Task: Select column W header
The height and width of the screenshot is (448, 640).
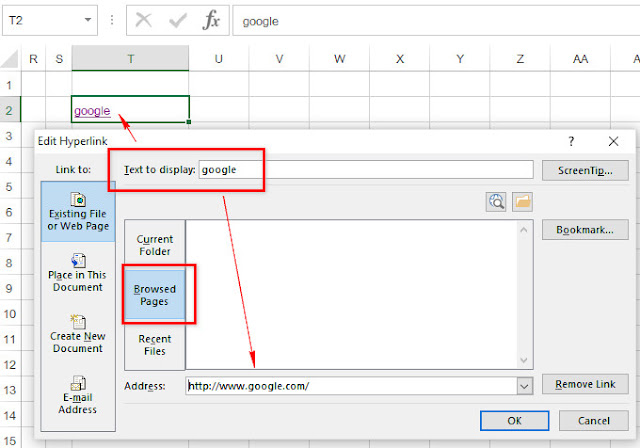Action: point(339,59)
